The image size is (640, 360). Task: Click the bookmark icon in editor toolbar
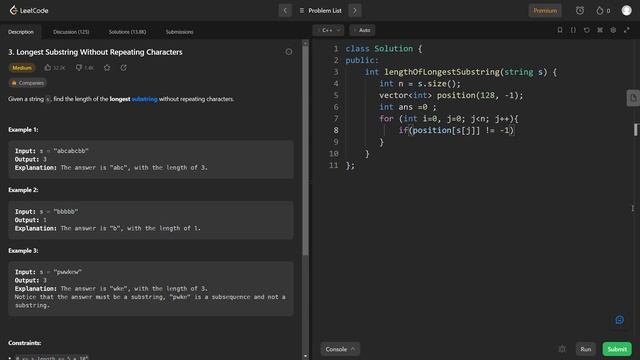[560, 30]
